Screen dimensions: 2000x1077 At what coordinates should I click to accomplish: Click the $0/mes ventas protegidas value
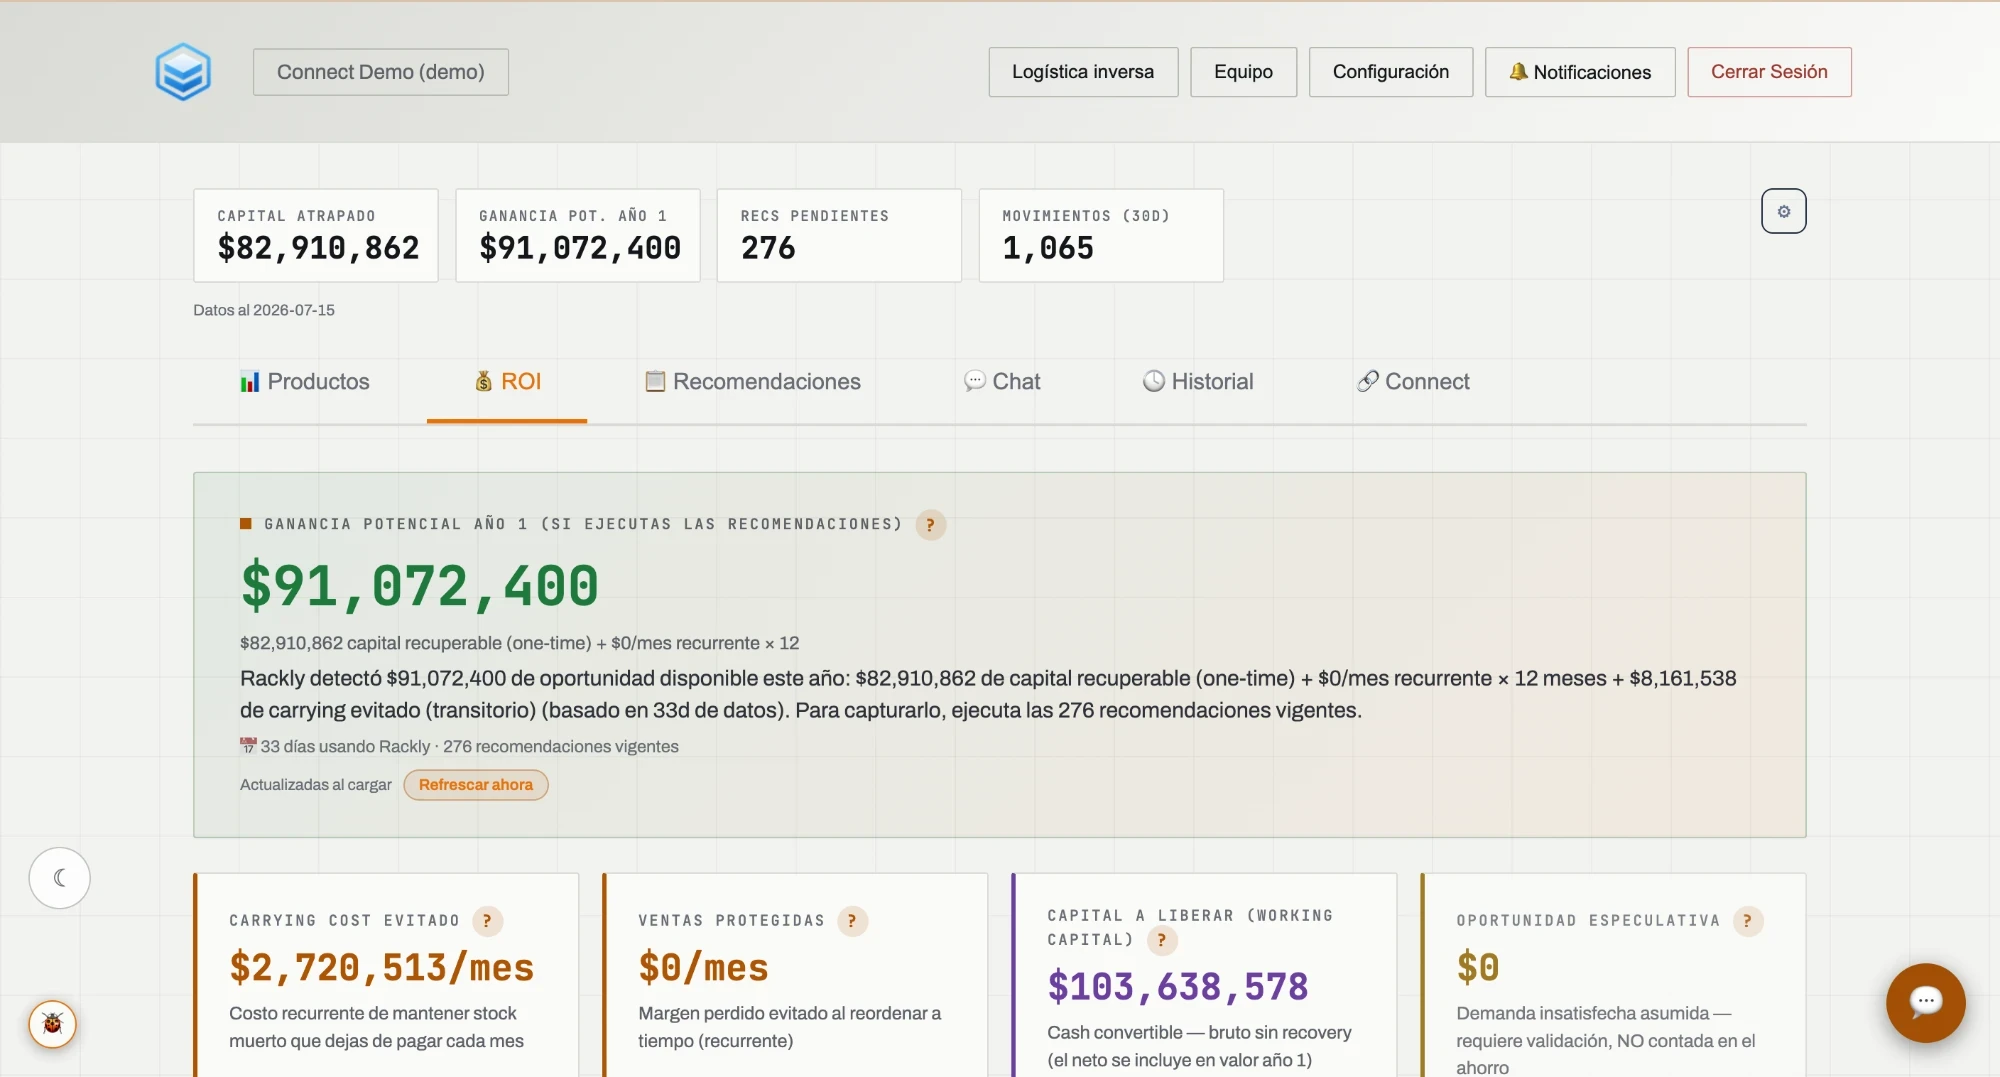[703, 967]
